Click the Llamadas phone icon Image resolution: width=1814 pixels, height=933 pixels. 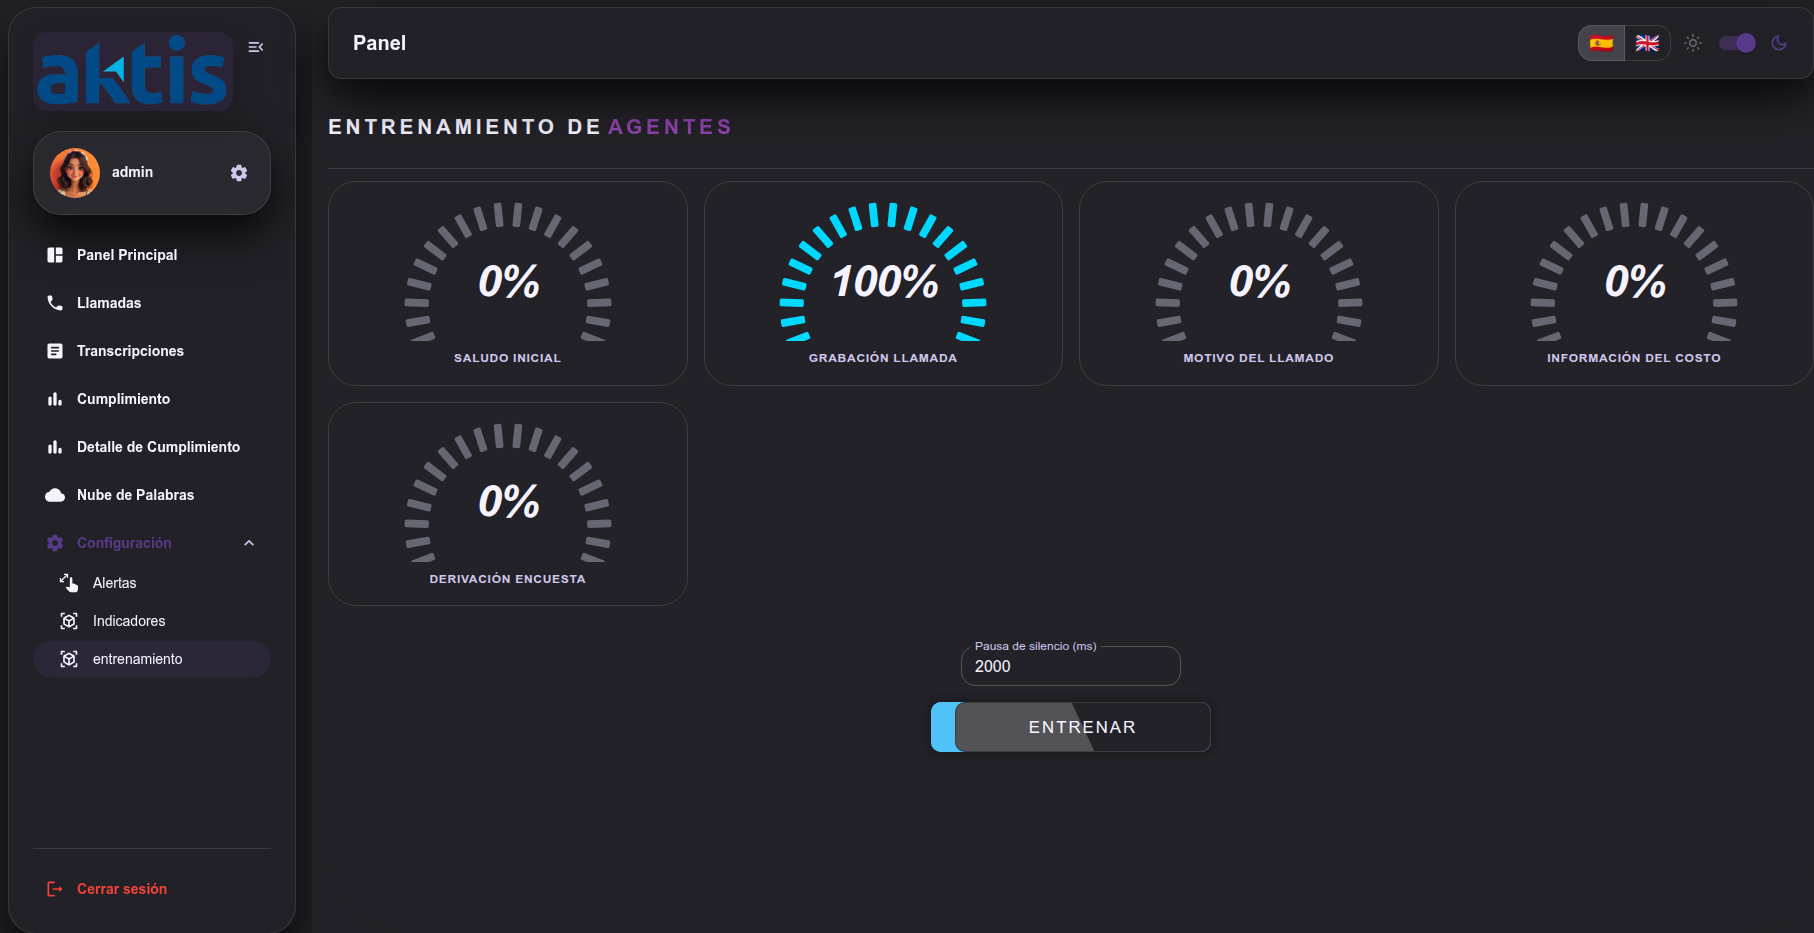click(x=55, y=303)
